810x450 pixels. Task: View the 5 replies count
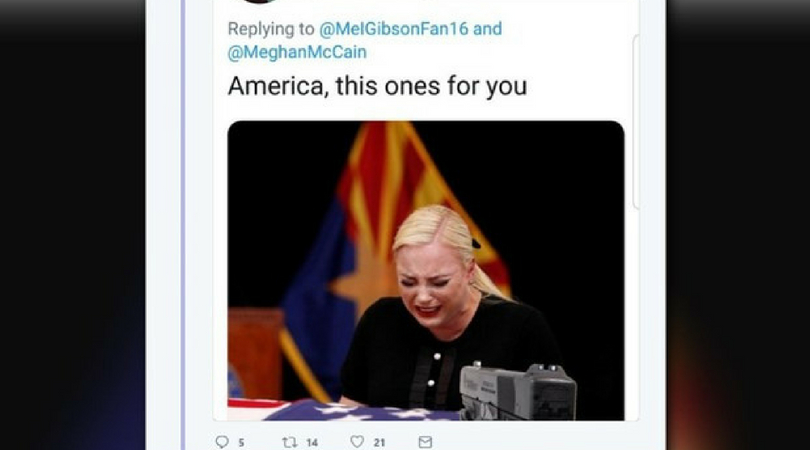point(241,443)
